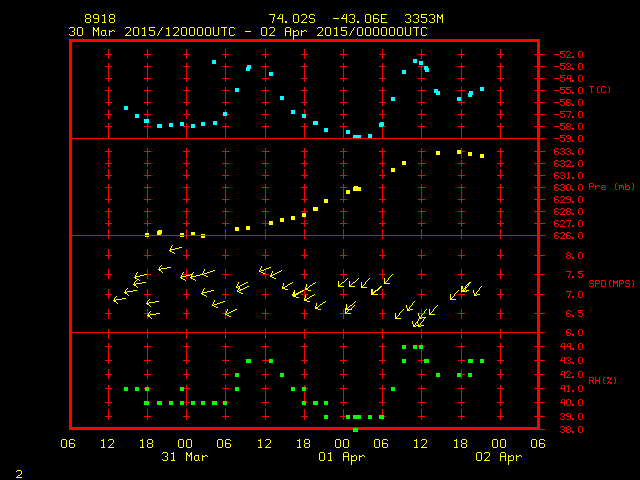
Task: Click humidity tick label 44.0
Action: click(x=571, y=347)
